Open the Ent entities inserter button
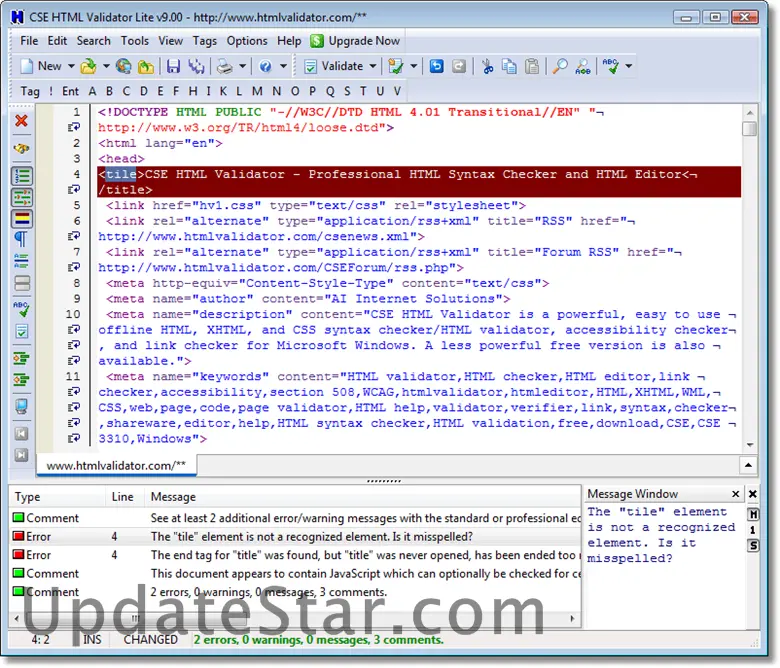780x668 pixels. tap(70, 91)
